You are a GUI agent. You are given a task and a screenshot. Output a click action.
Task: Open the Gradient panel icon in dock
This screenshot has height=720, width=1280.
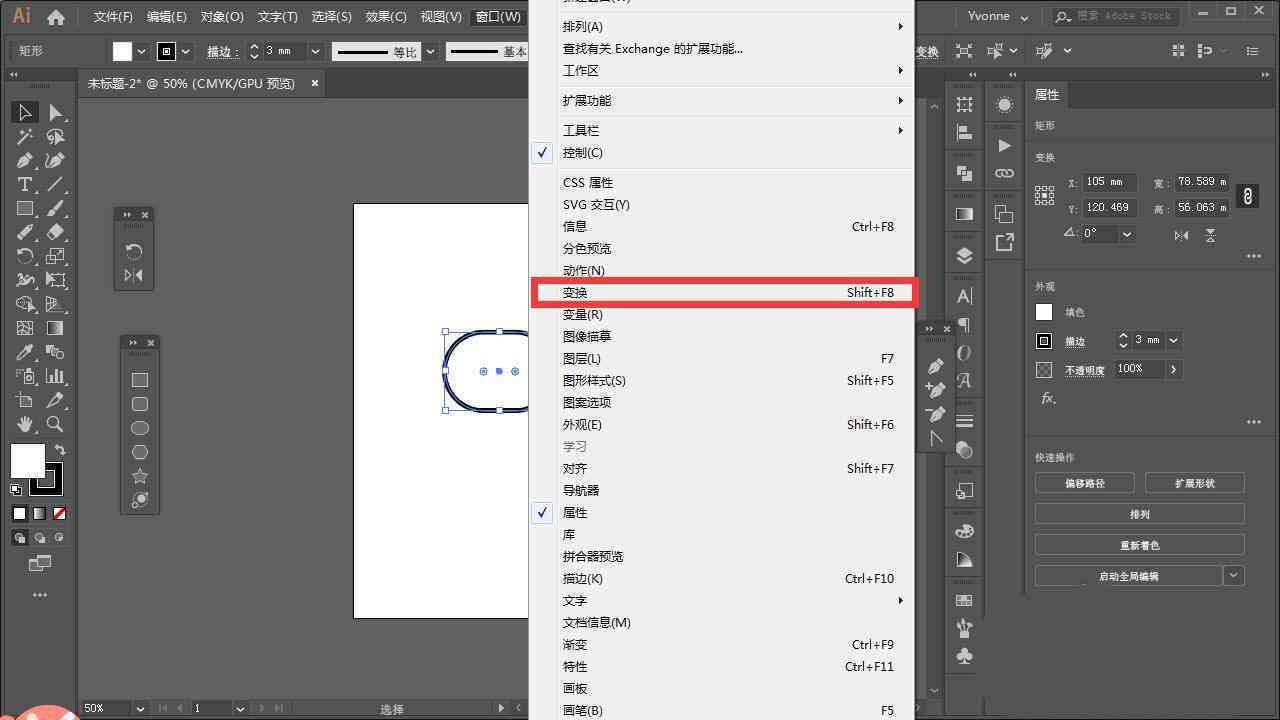[964, 214]
